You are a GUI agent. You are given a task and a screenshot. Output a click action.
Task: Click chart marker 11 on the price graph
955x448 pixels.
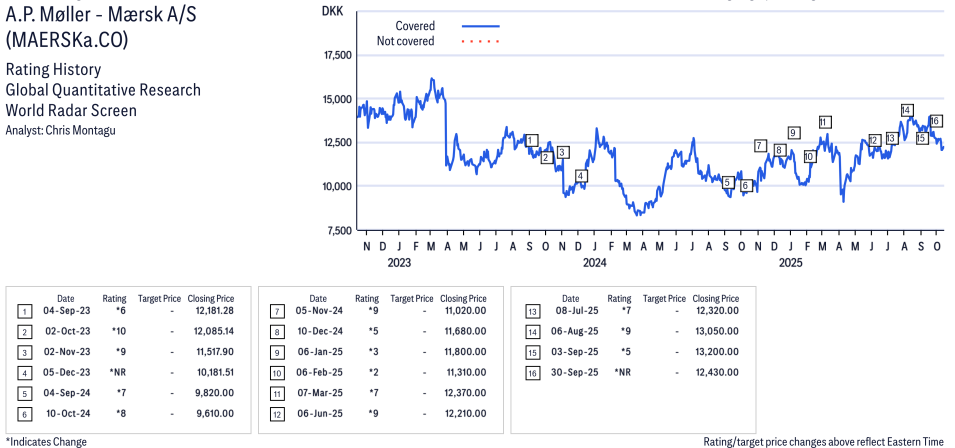pos(824,123)
